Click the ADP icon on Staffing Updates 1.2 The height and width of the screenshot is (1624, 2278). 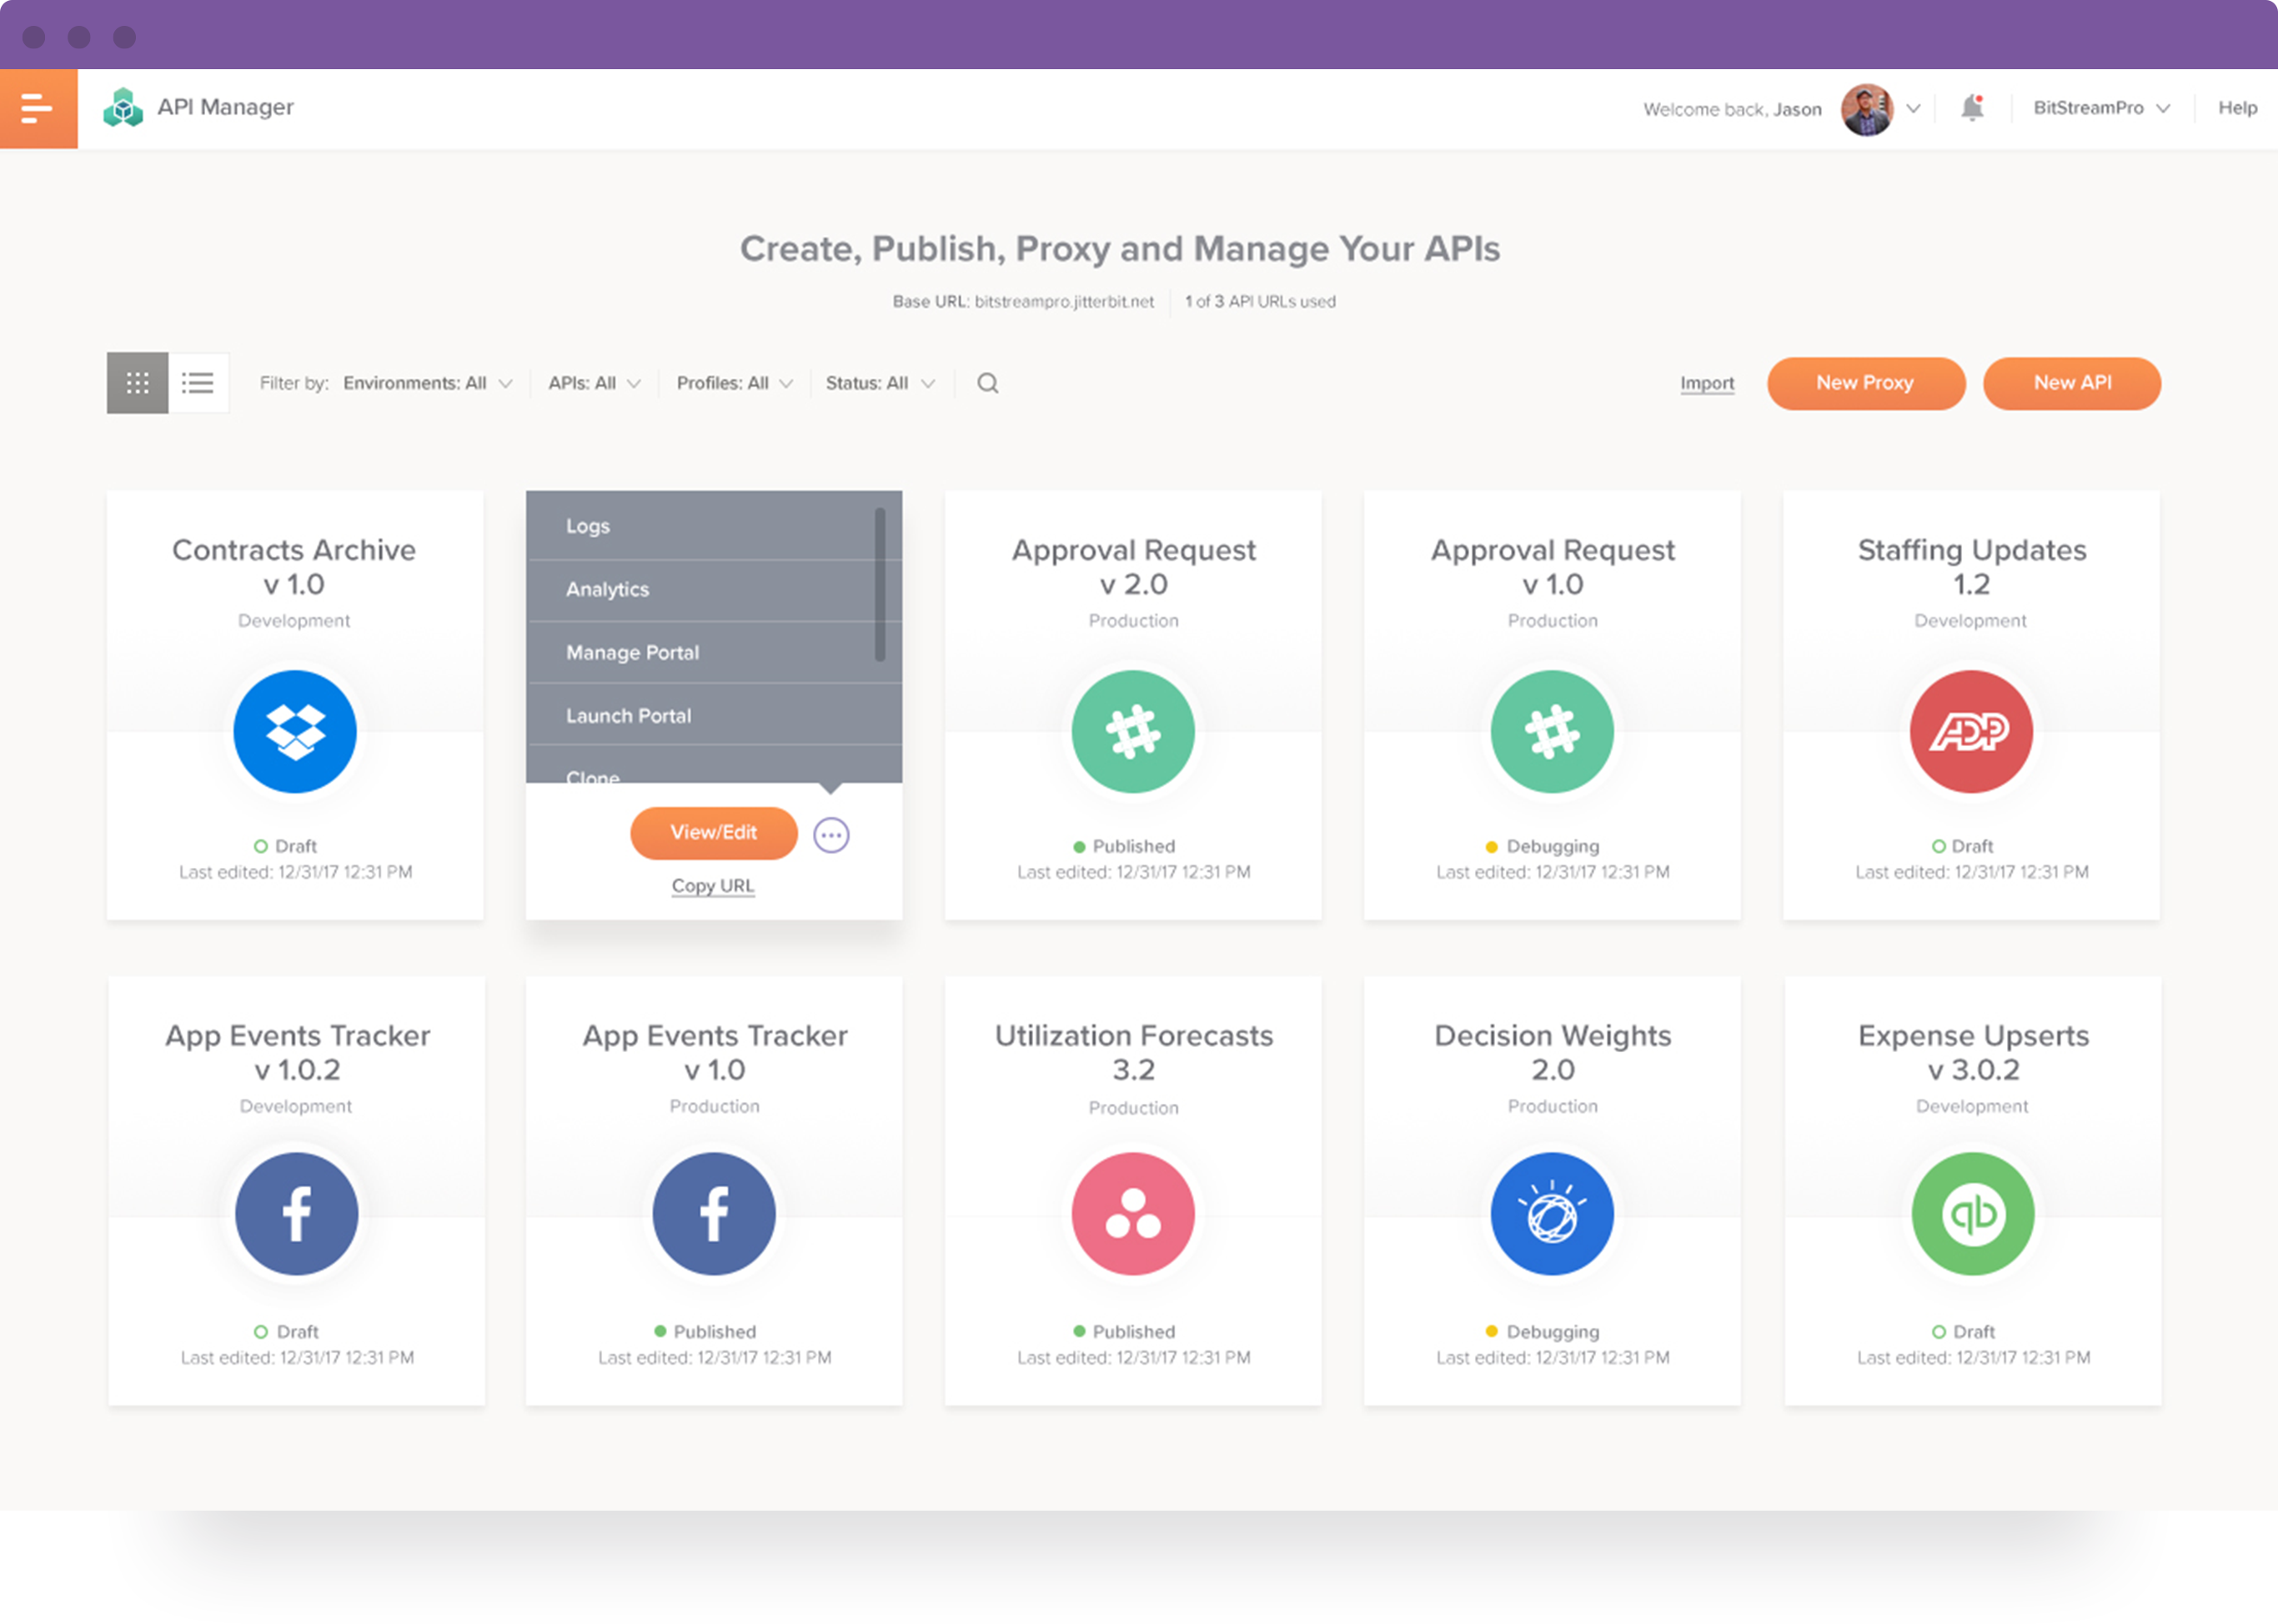(1970, 728)
